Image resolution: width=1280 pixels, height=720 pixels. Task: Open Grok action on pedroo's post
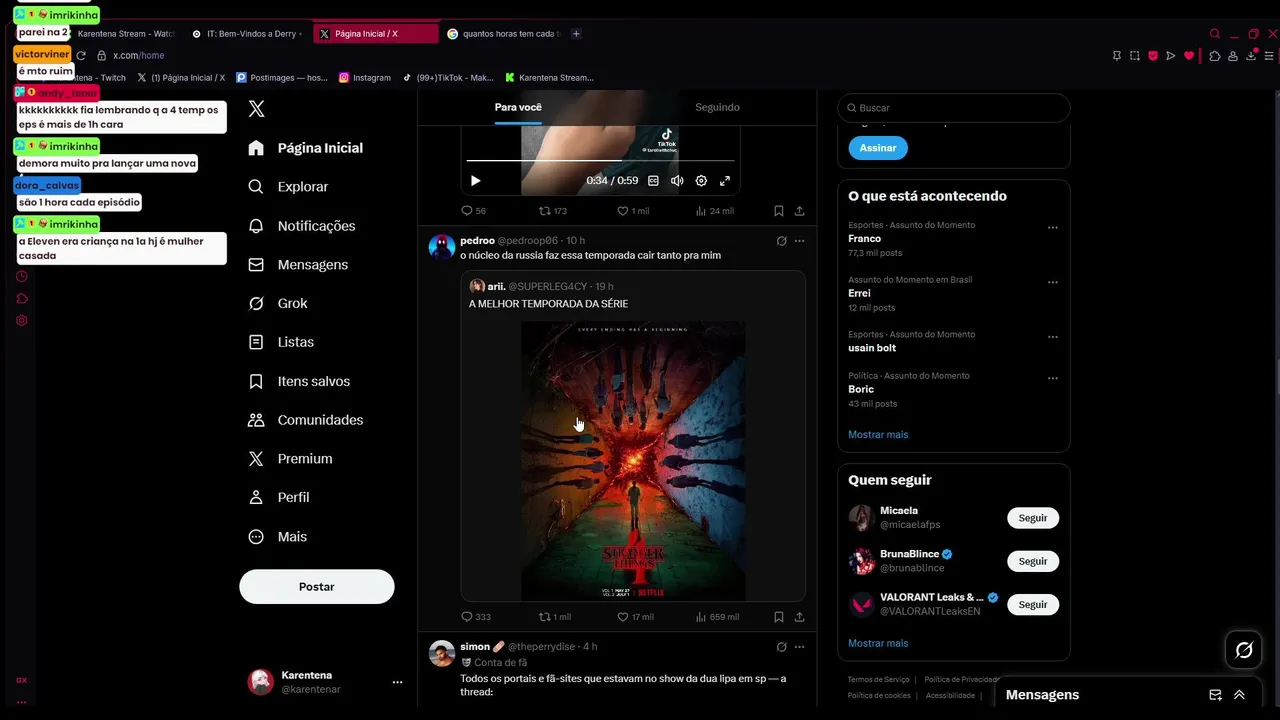coord(781,241)
